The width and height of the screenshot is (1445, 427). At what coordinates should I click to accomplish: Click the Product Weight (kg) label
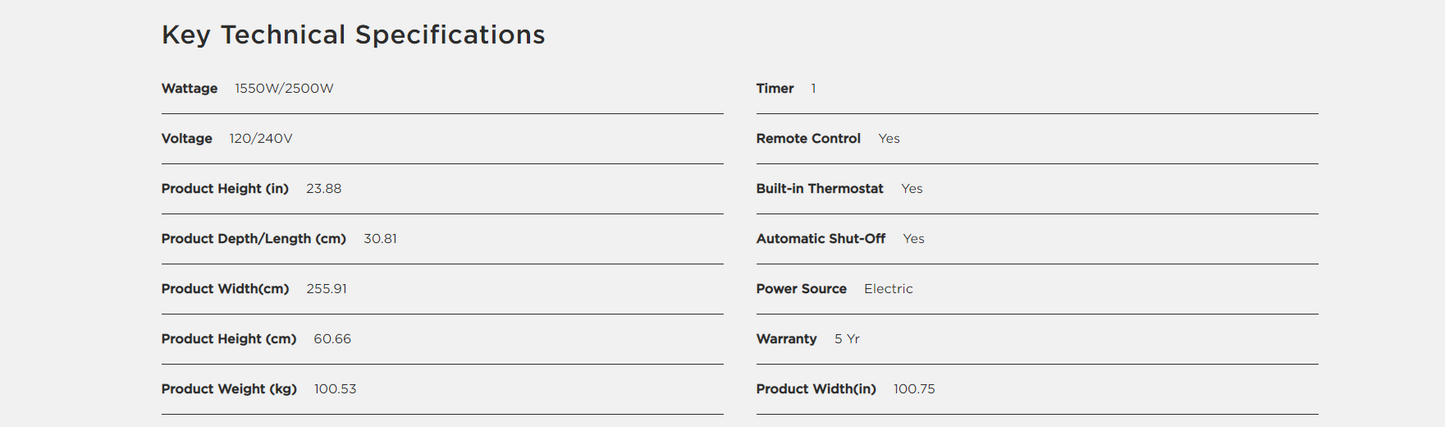[229, 389]
